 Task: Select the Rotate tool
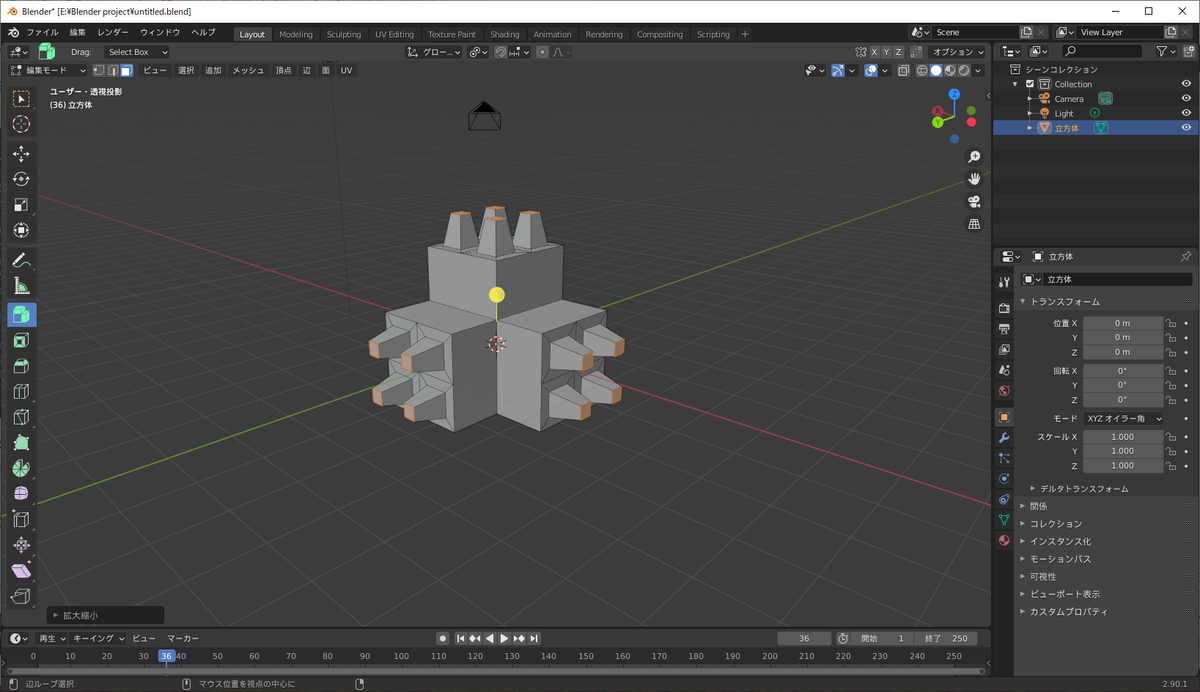pyautogui.click(x=21, y=179)
